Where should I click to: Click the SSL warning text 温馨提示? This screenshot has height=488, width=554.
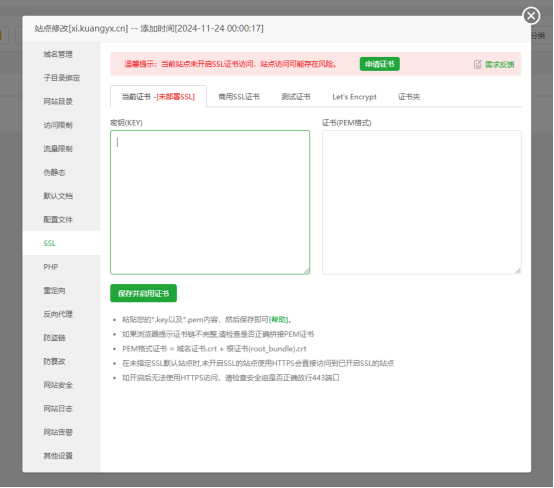[x=230, y=64]
